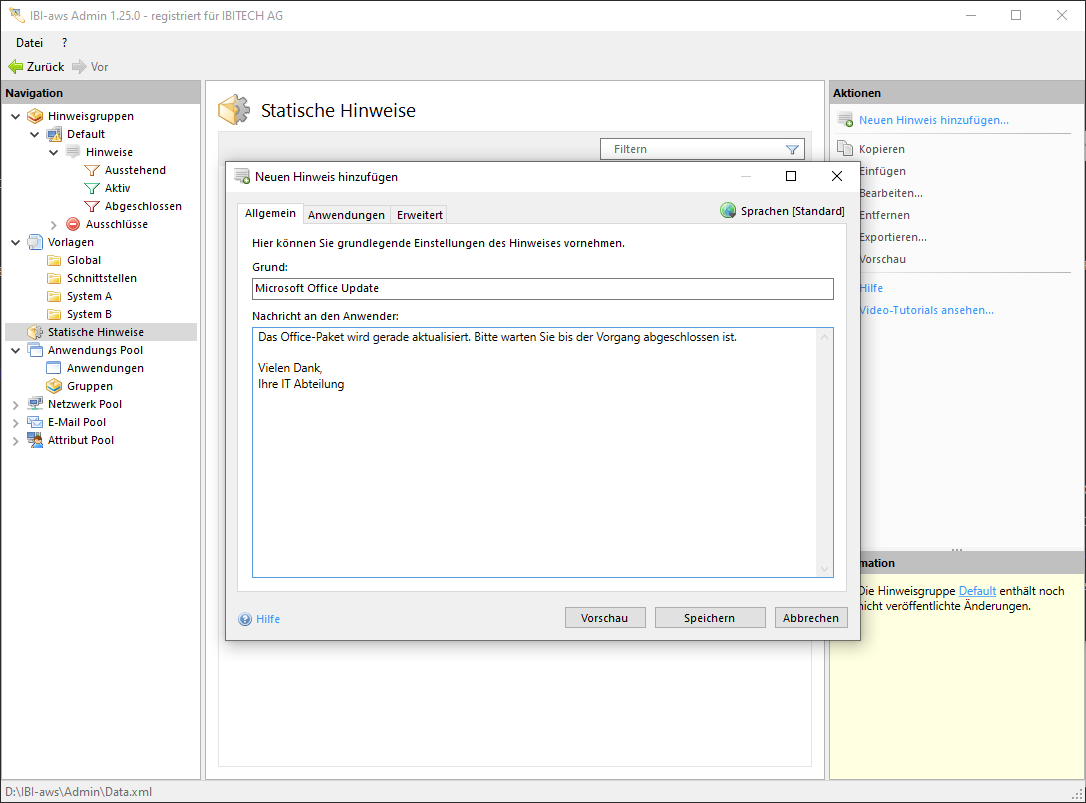The image size is (1086, 803).
Task: Expand the Ausschlüsse tree node
Action: point(54,224)
